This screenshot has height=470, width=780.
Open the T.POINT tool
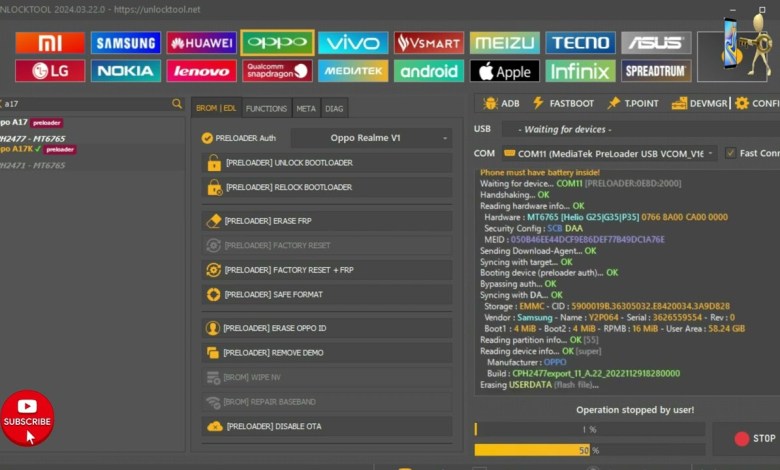coord(633,103)
